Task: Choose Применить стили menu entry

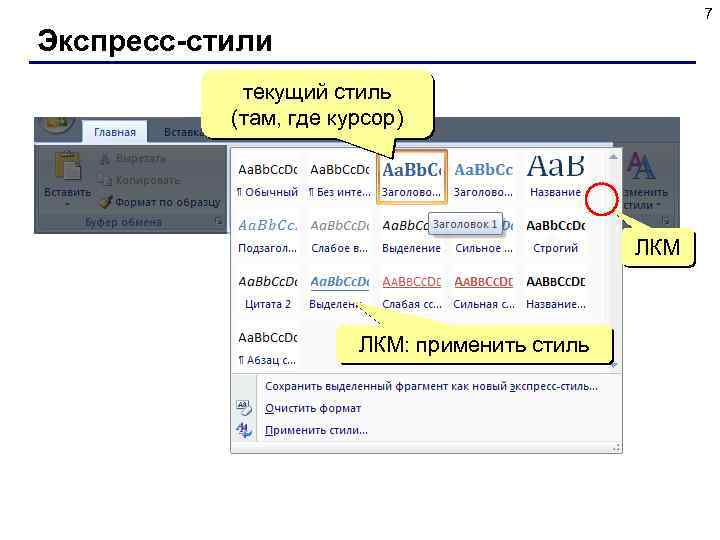Action: pos(316,430)
